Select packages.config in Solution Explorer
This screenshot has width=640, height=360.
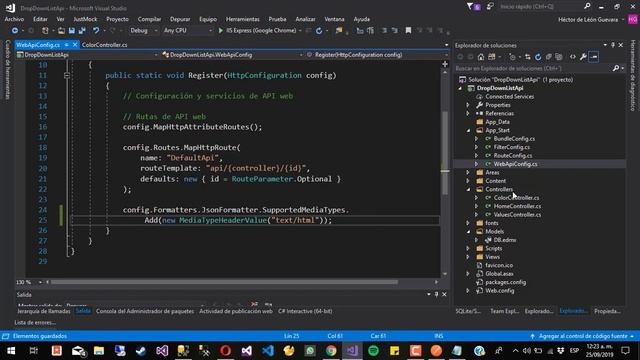[505, 282]
